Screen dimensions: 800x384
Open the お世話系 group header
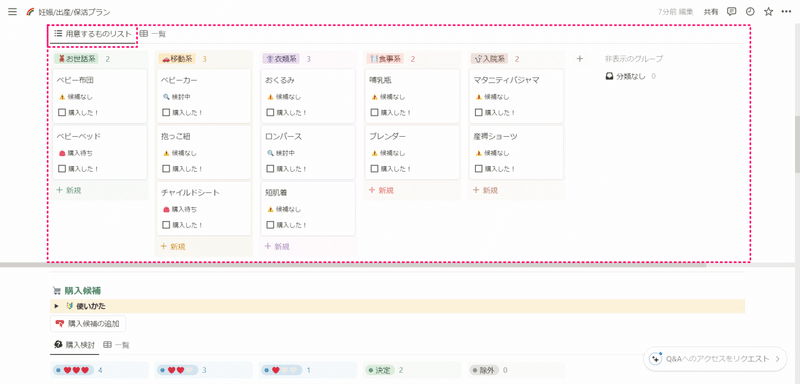pos(77,59)
